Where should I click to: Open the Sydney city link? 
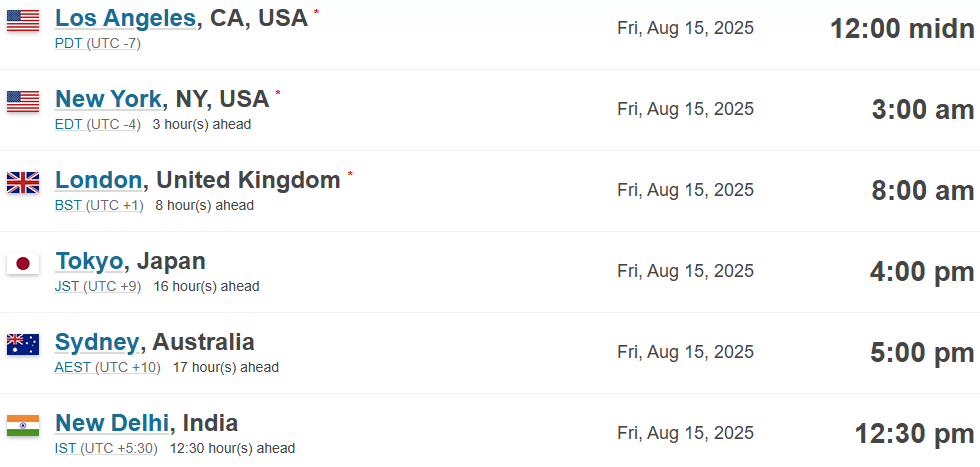pyautogui.click(x=97, y=343)
